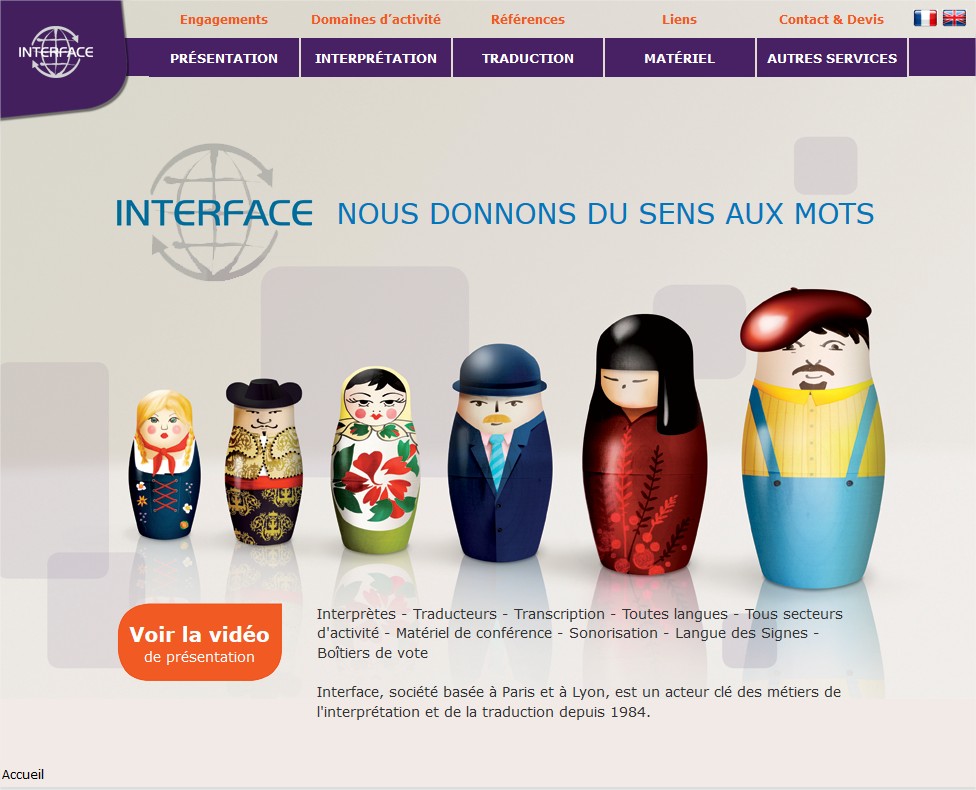
Task: Go to Contact & Devis
Action: (832, 19)
